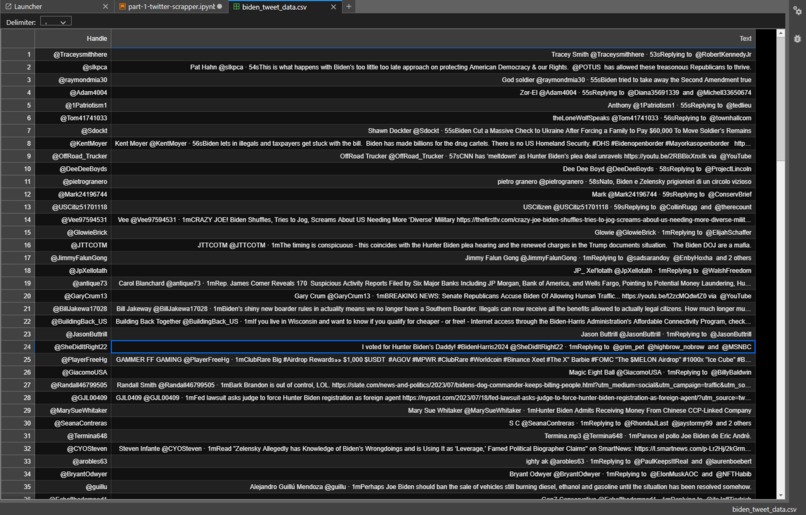This screenshot has width=806, height=515.
Task: Select handle cell @BryantOdwyer
Action: pos(73,474)
